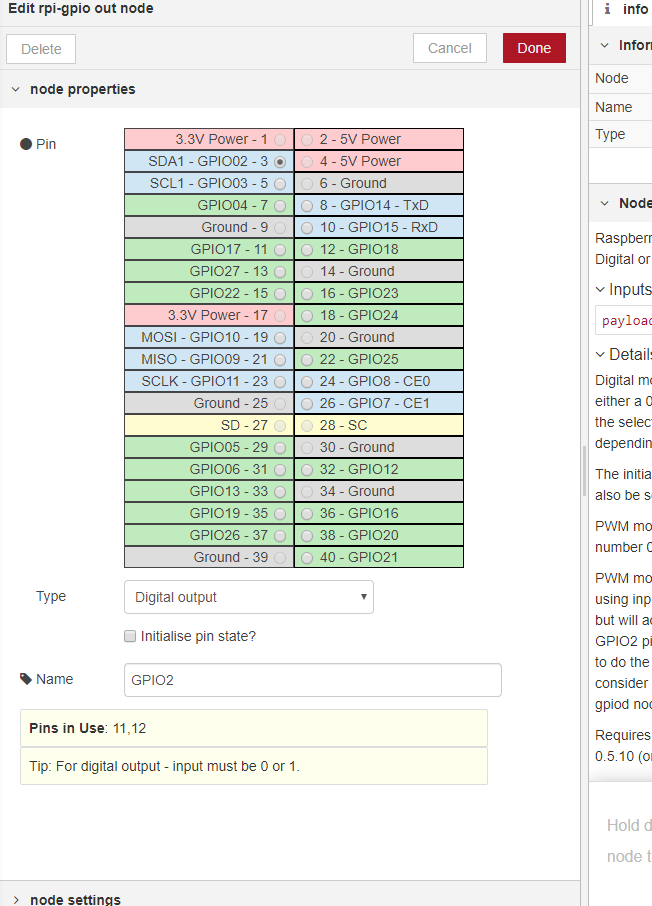The image size is (652, 906).
Task: Open the Type dropdown Digital output
Action: [249, 597]
